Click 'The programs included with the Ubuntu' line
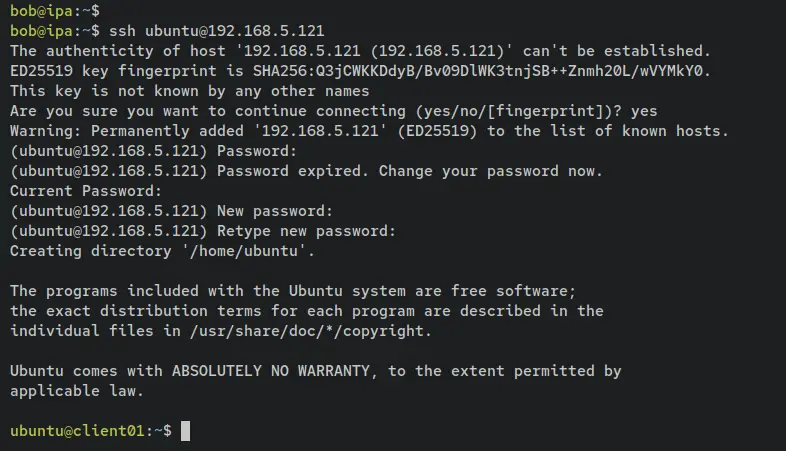Screen dimensions: 786x451 click(x=293, y=291)
